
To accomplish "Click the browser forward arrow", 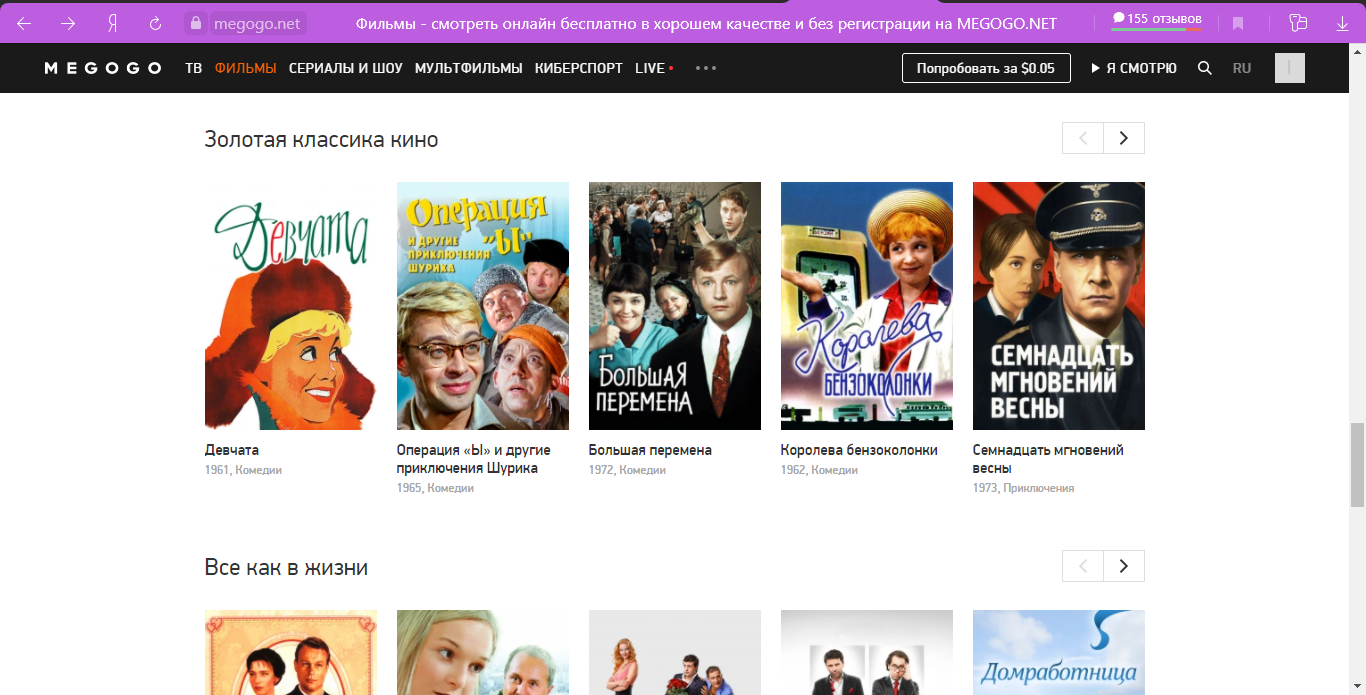I will [x=68, y=23].
